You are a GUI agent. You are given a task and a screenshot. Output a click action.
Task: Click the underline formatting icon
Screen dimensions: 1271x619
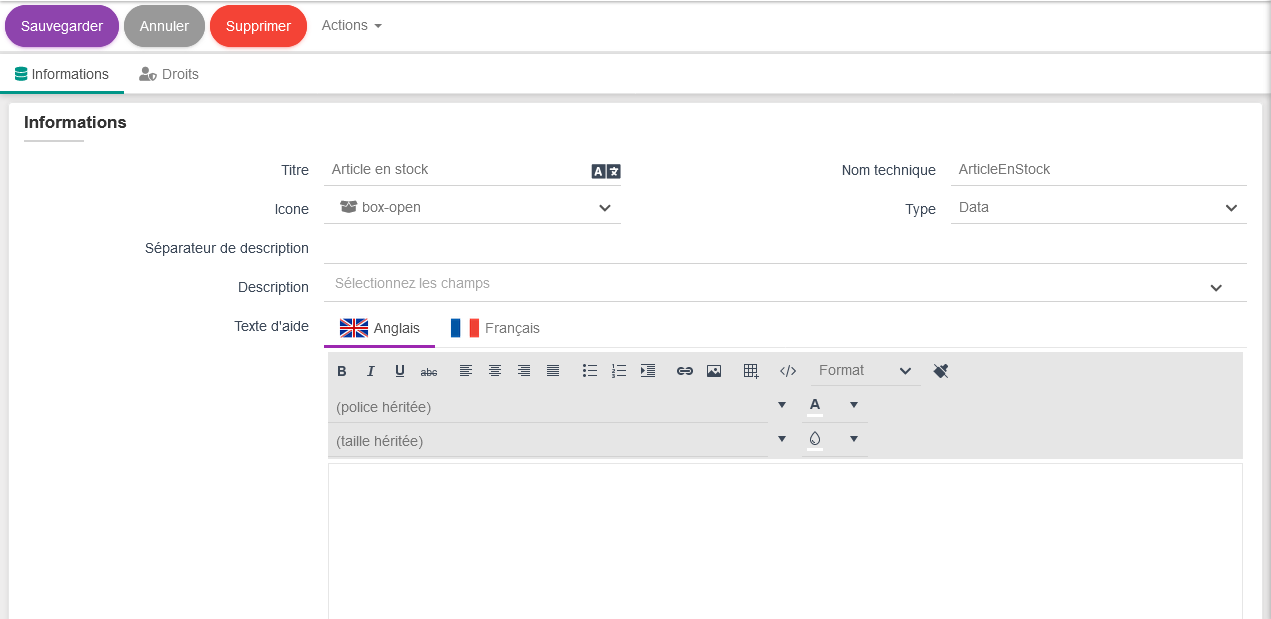(x=400, y=371)
